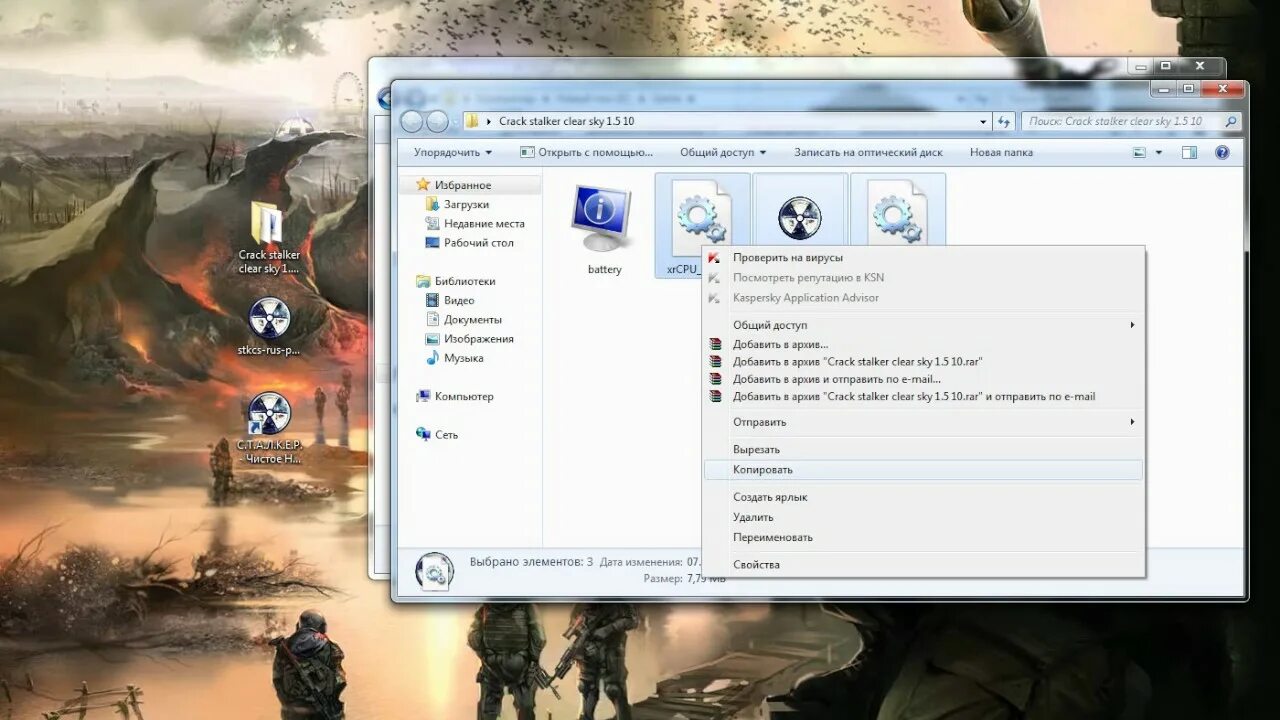Expand address bar history dropdown
This screenshot has width=1280, height=720.
pyautogui.click(x=983, y=121)
